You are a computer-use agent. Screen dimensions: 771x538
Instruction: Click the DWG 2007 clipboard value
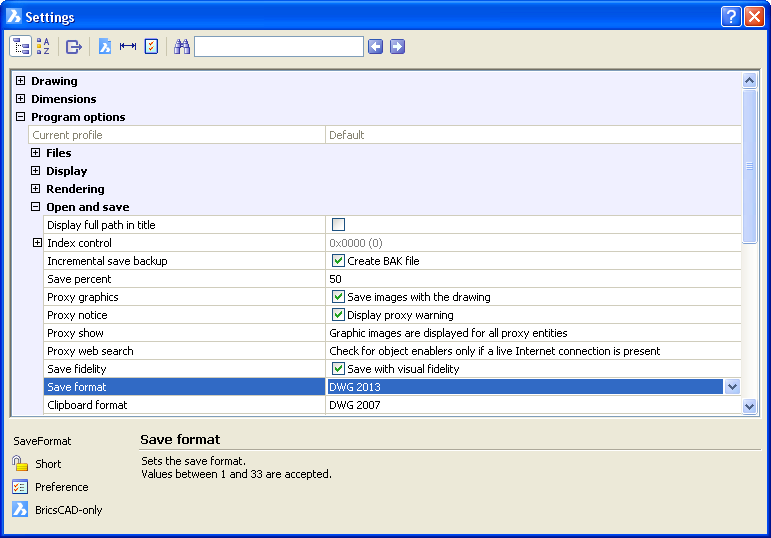pyautogui.click(x=355, y=405)
